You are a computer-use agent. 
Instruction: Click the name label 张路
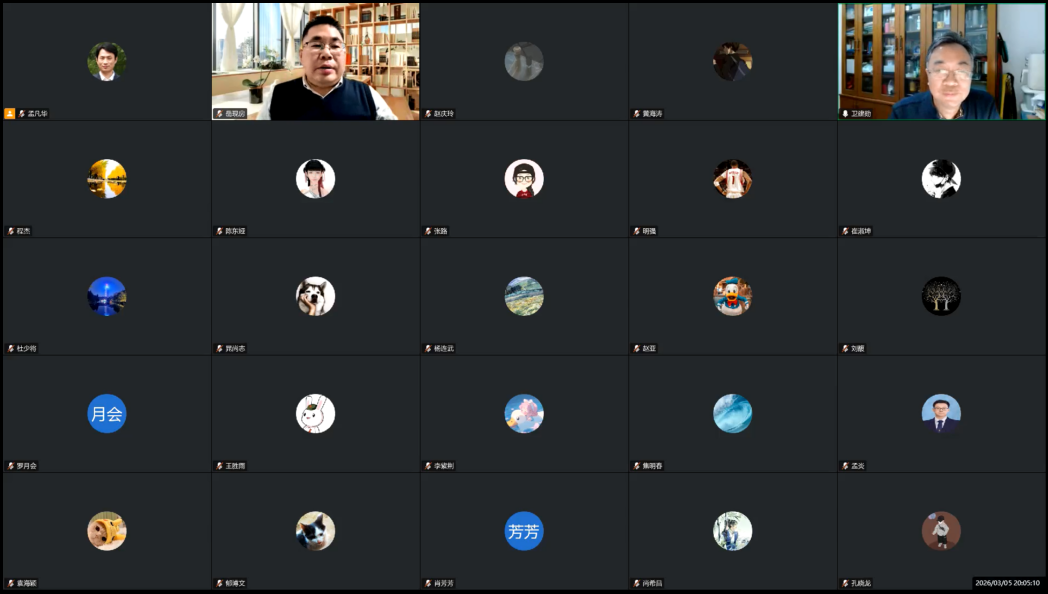click(441, 231)
